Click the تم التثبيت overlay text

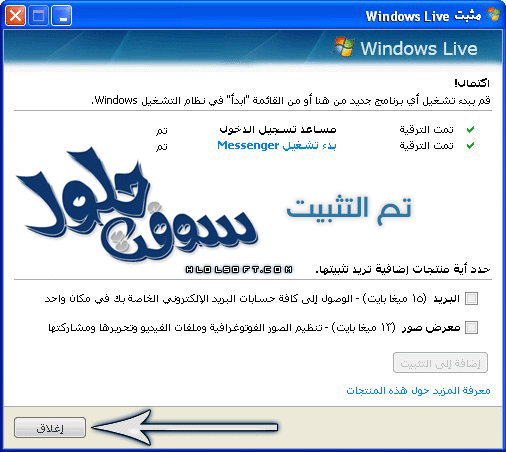point(349,209)
